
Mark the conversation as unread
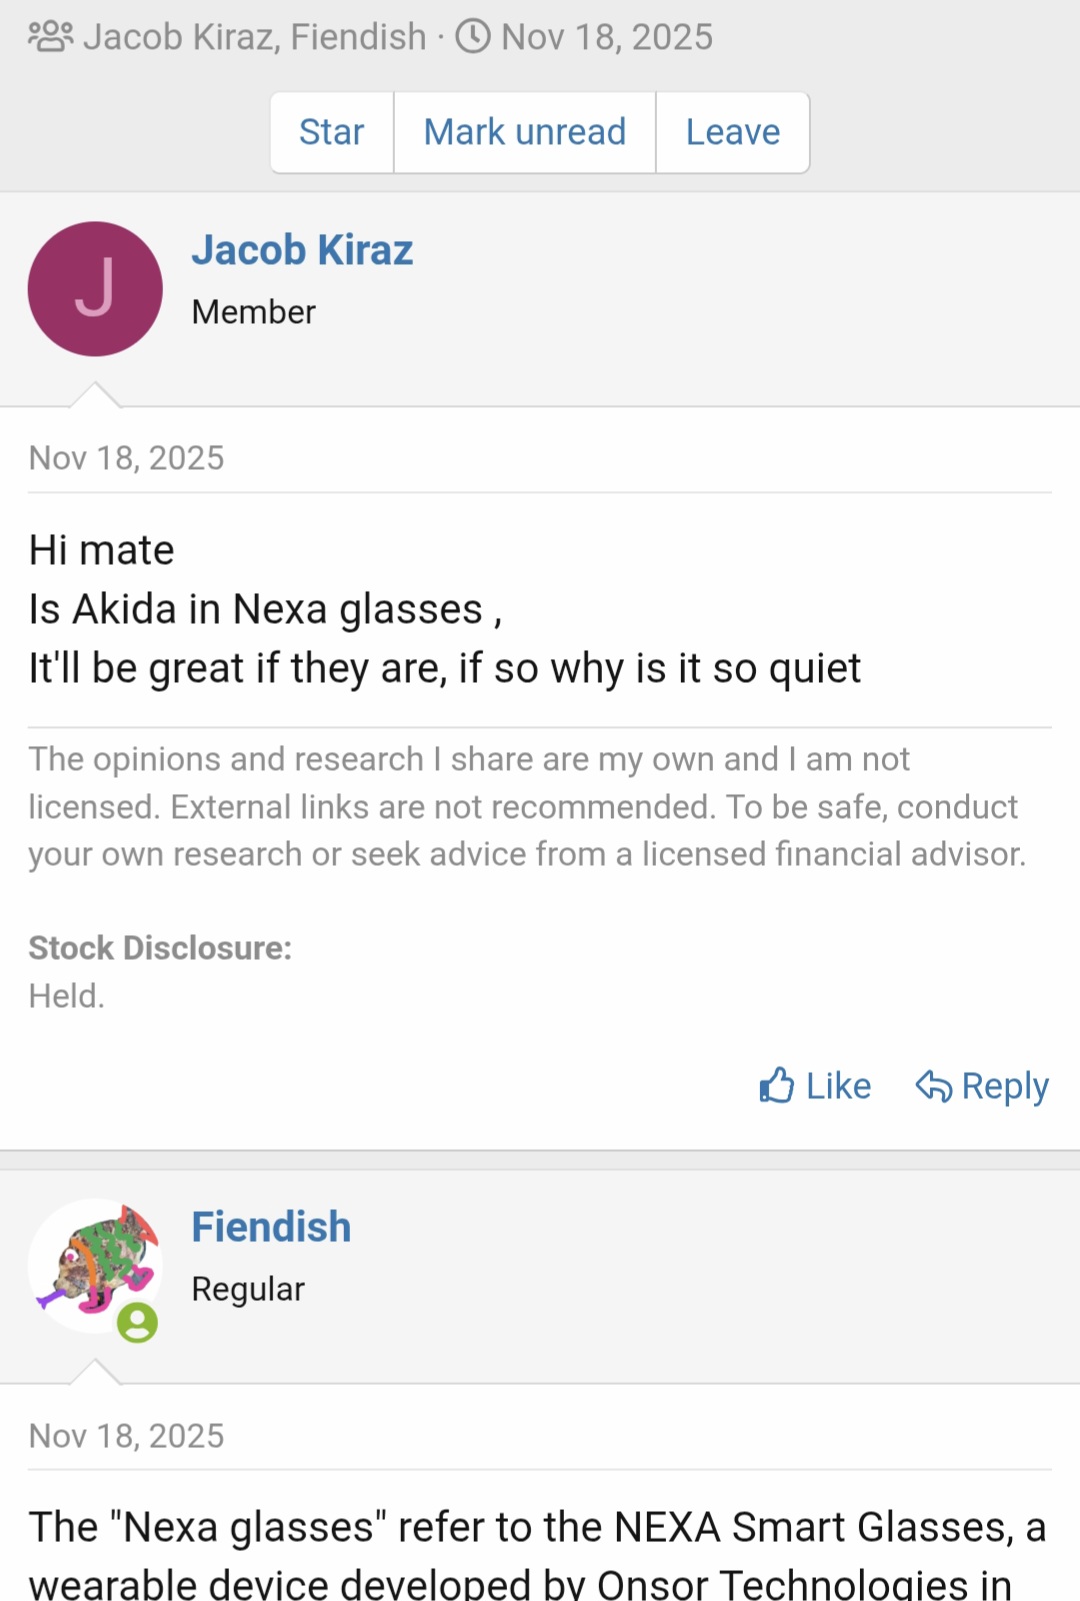tap(525, 132)
